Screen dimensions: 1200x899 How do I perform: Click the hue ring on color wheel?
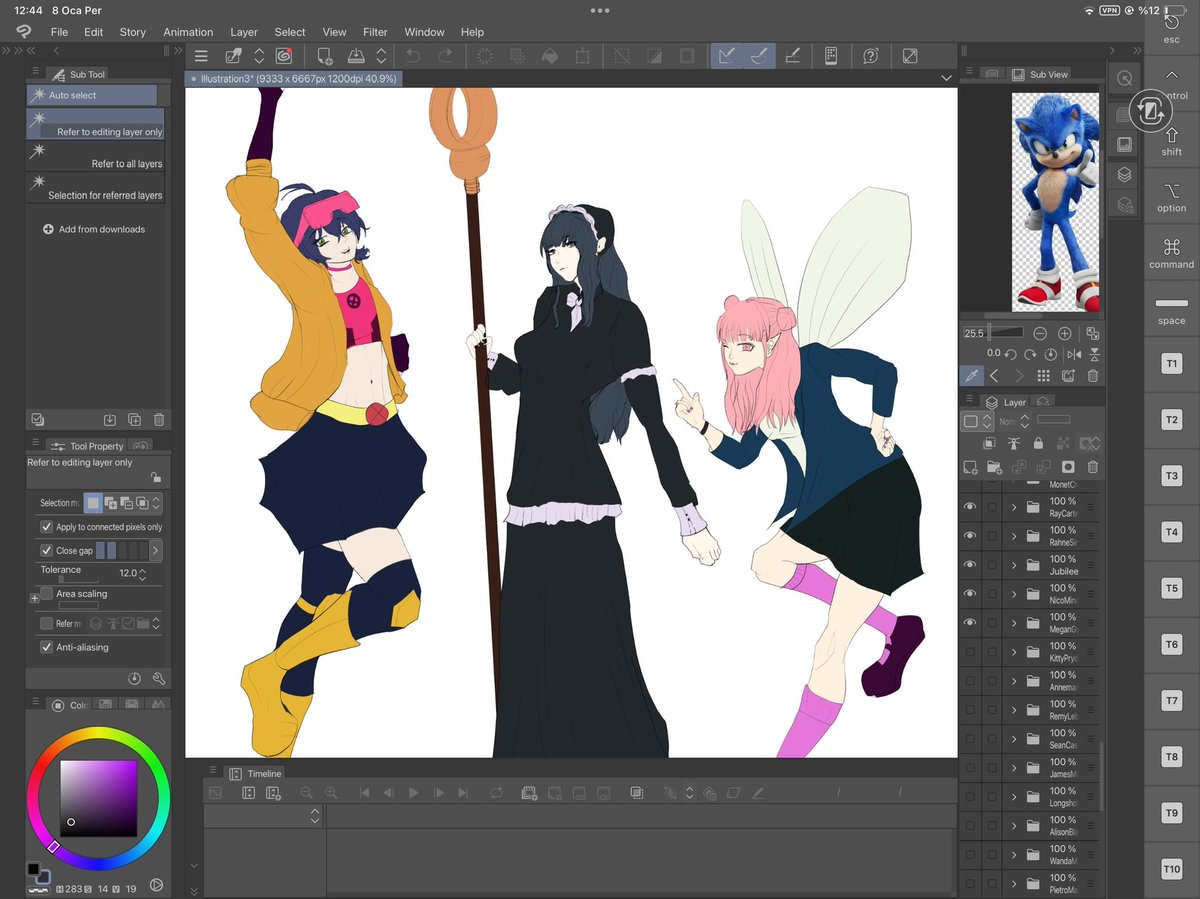pyautogui.click(x=98, y=733)
